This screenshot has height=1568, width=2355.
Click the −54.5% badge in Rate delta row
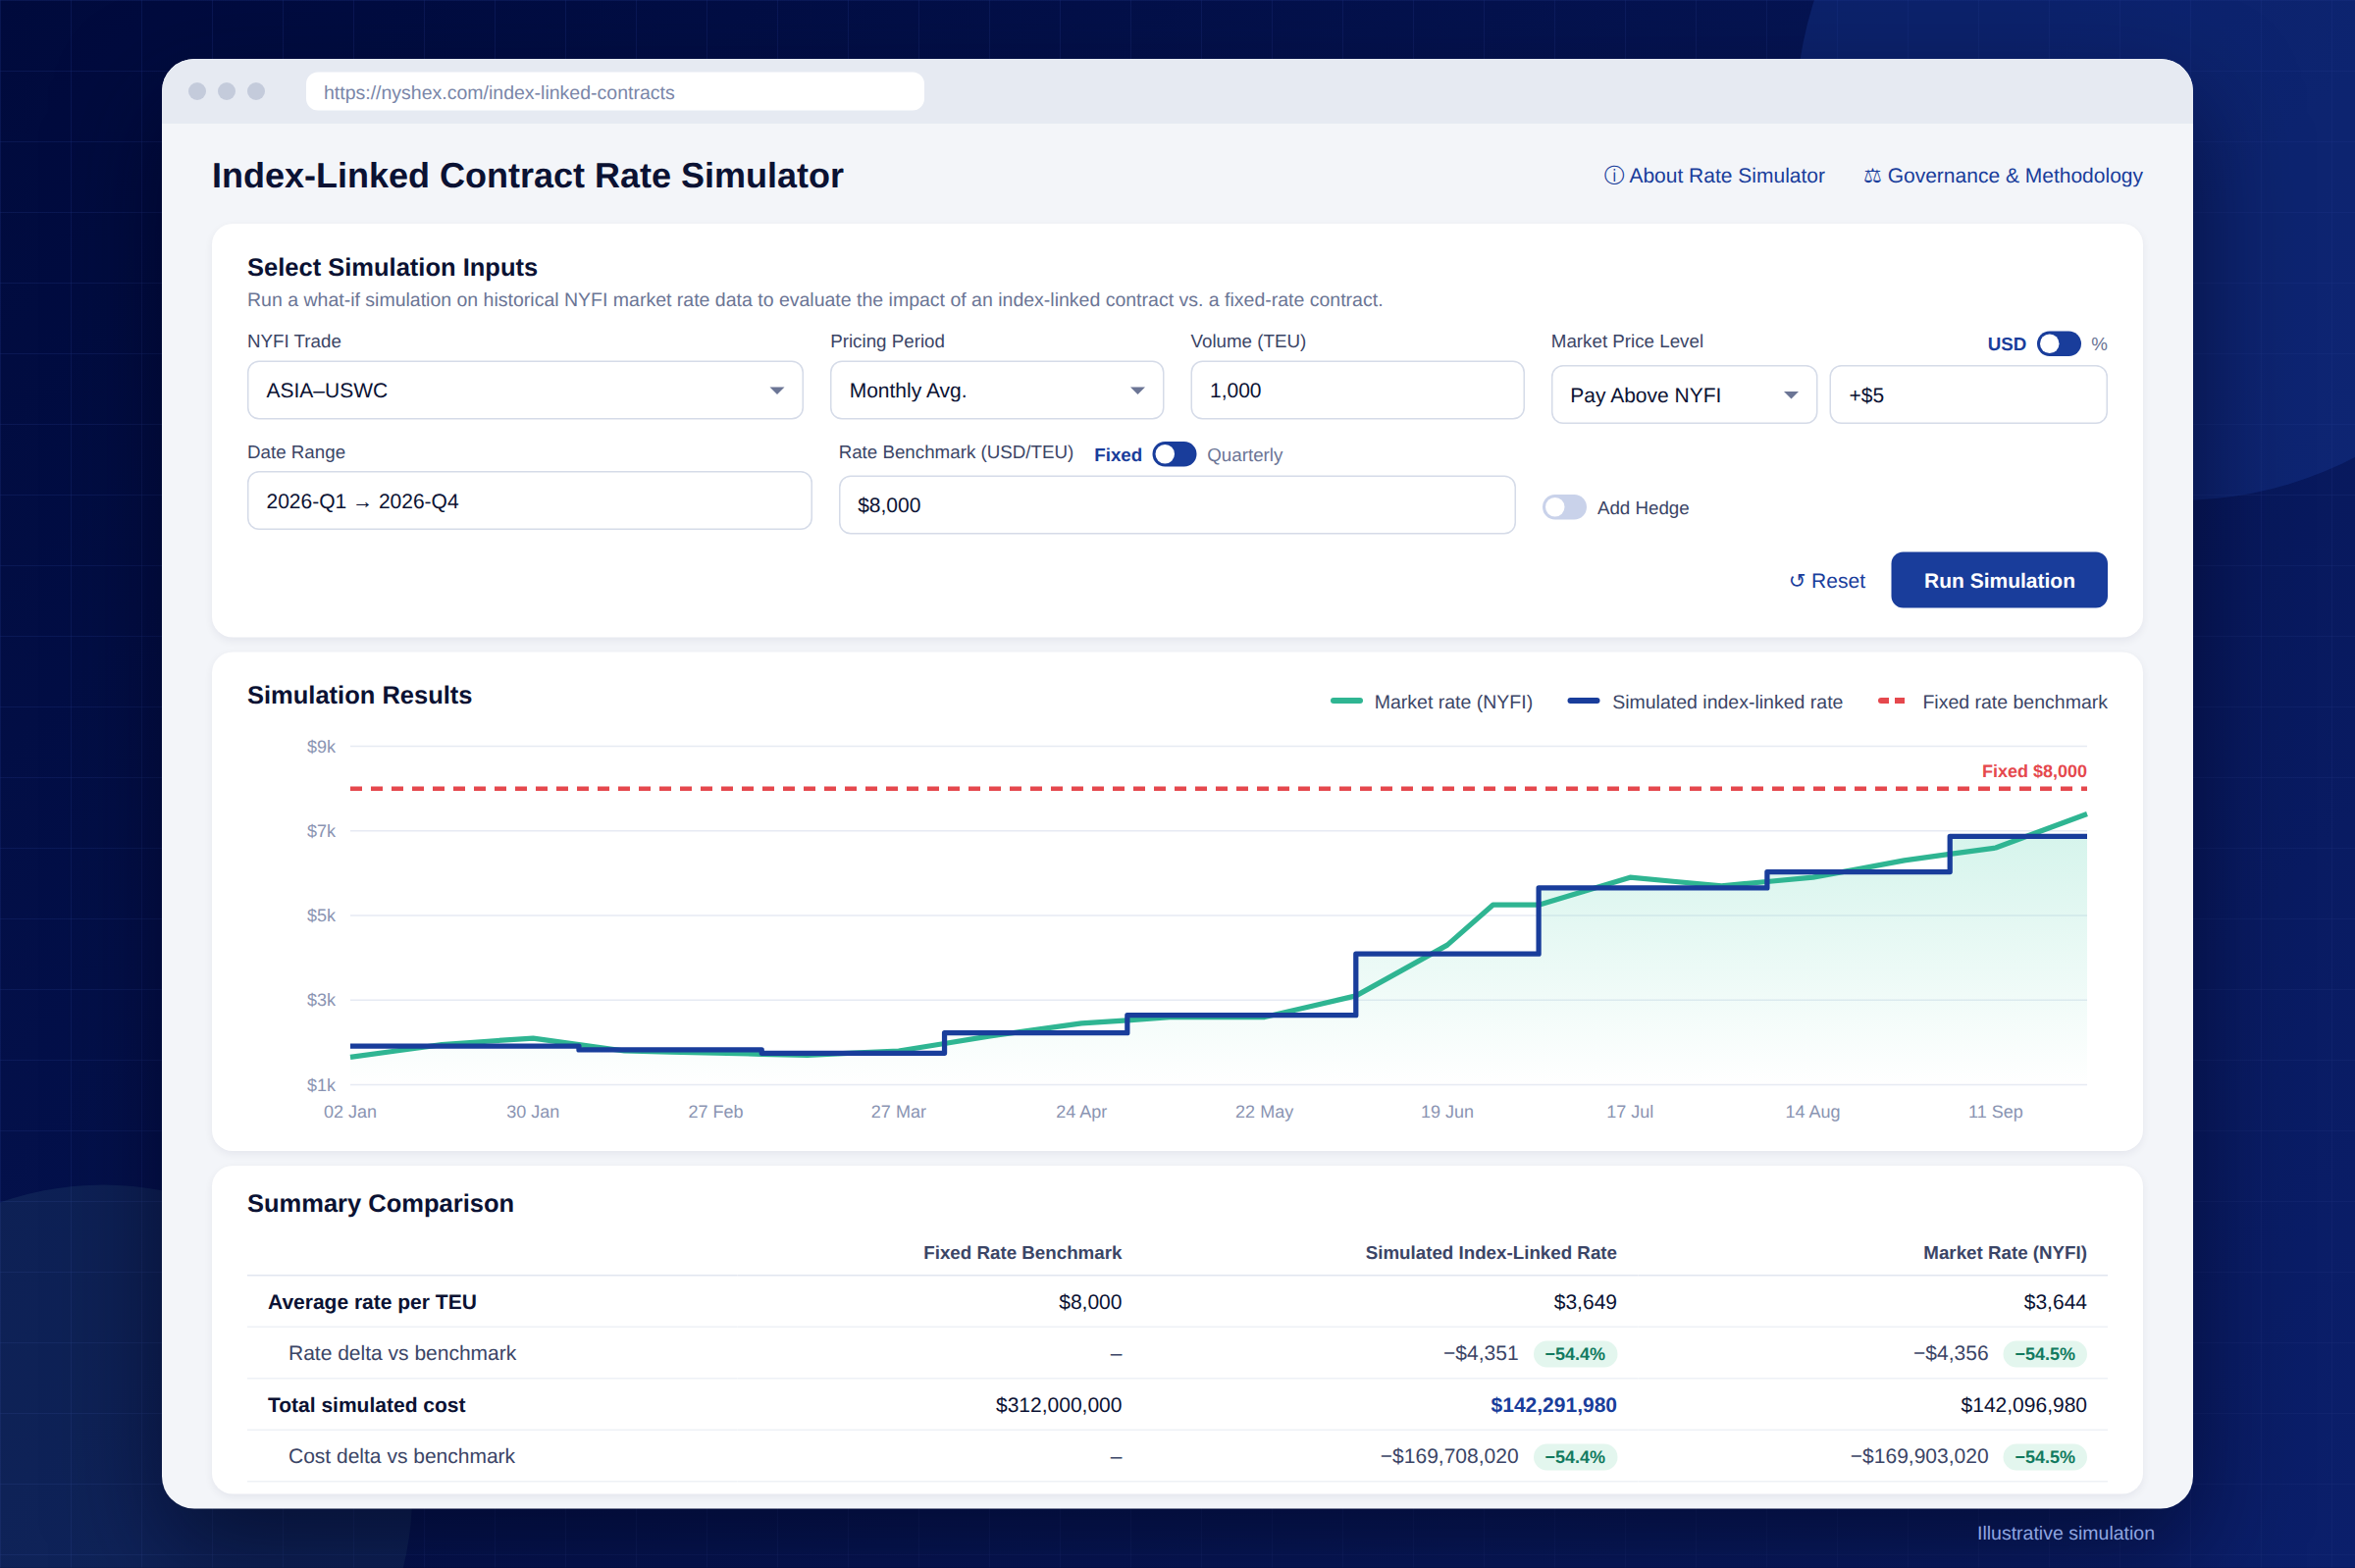(2045, 1354)
